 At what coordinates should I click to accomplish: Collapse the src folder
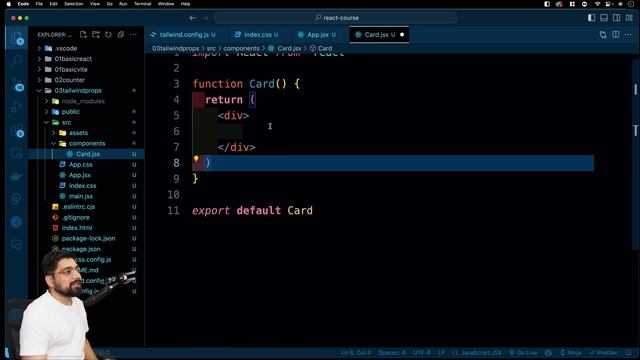tap(86, 122)
